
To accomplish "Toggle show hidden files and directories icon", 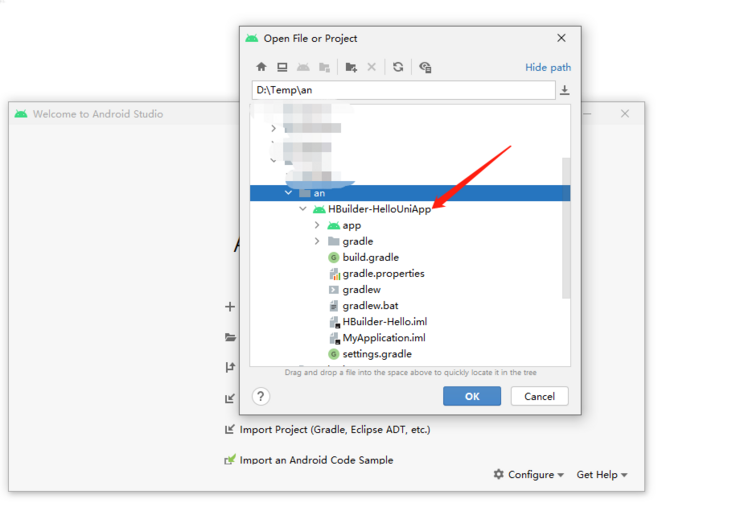I will (425, 67).
